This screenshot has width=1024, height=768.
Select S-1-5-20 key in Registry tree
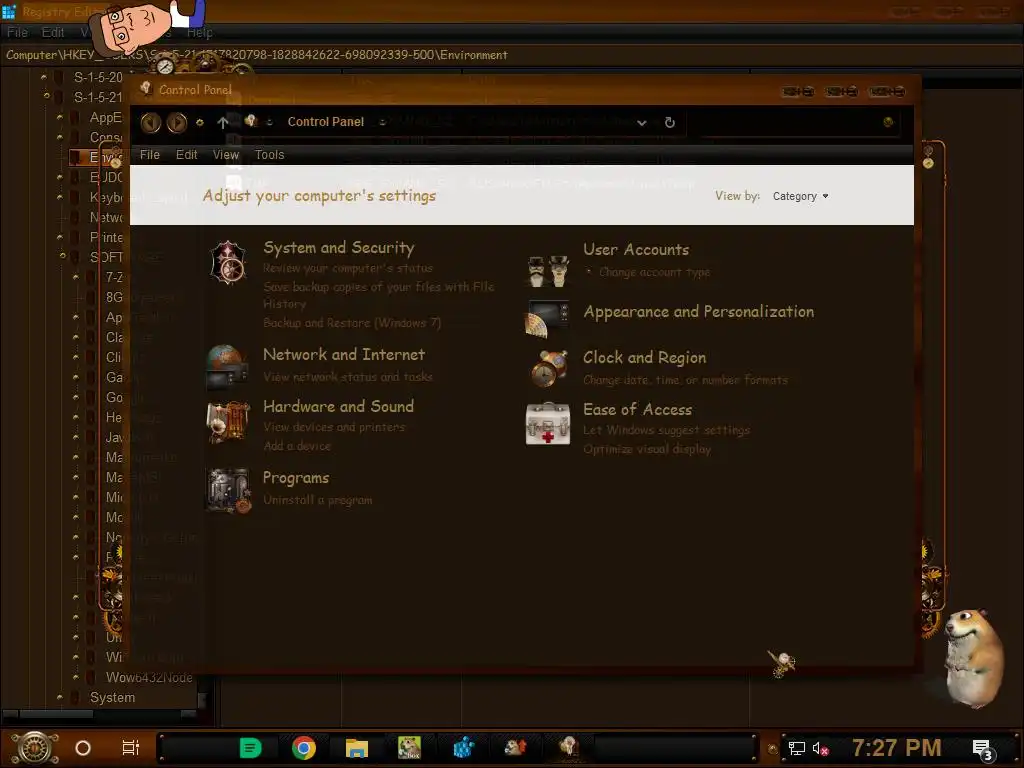(98, 77)
